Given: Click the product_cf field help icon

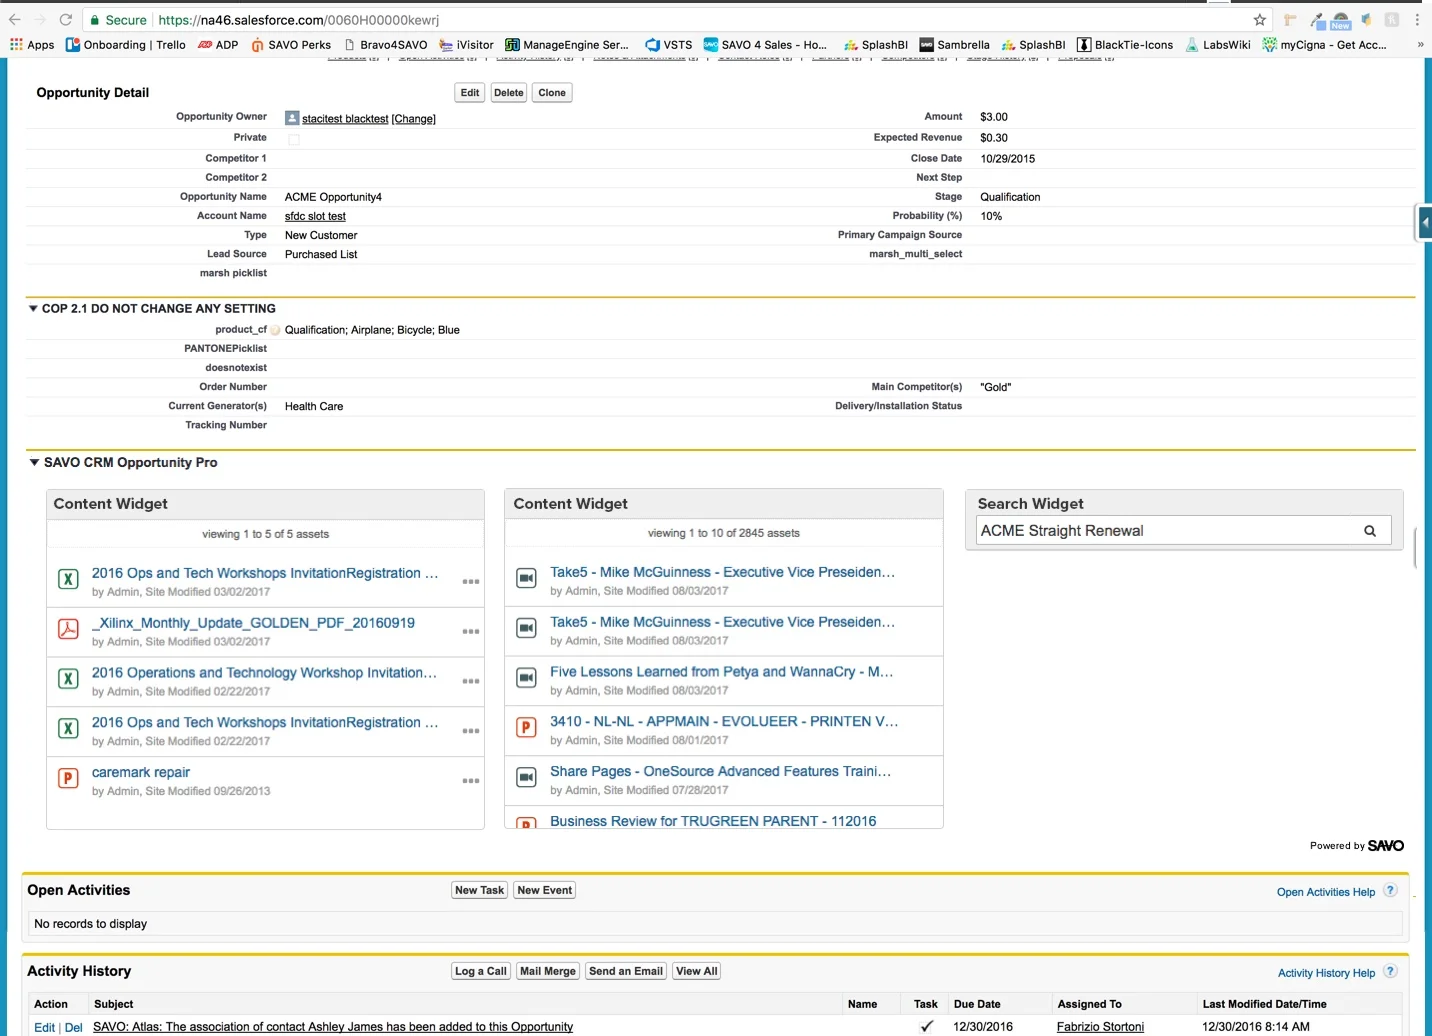Looking at the screenshot, I should (x=275, y=330).
